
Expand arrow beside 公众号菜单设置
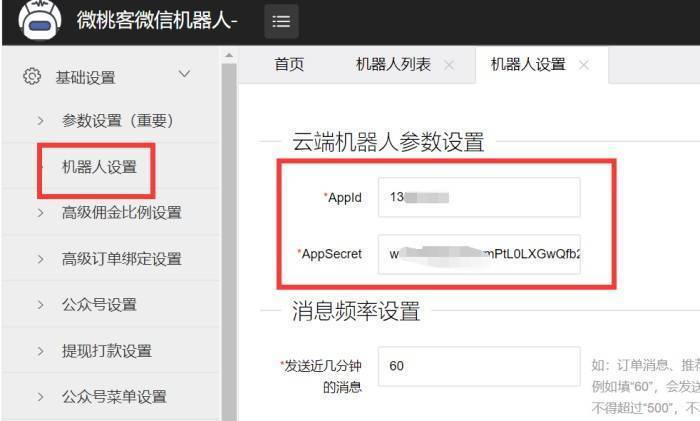[41, 396]
